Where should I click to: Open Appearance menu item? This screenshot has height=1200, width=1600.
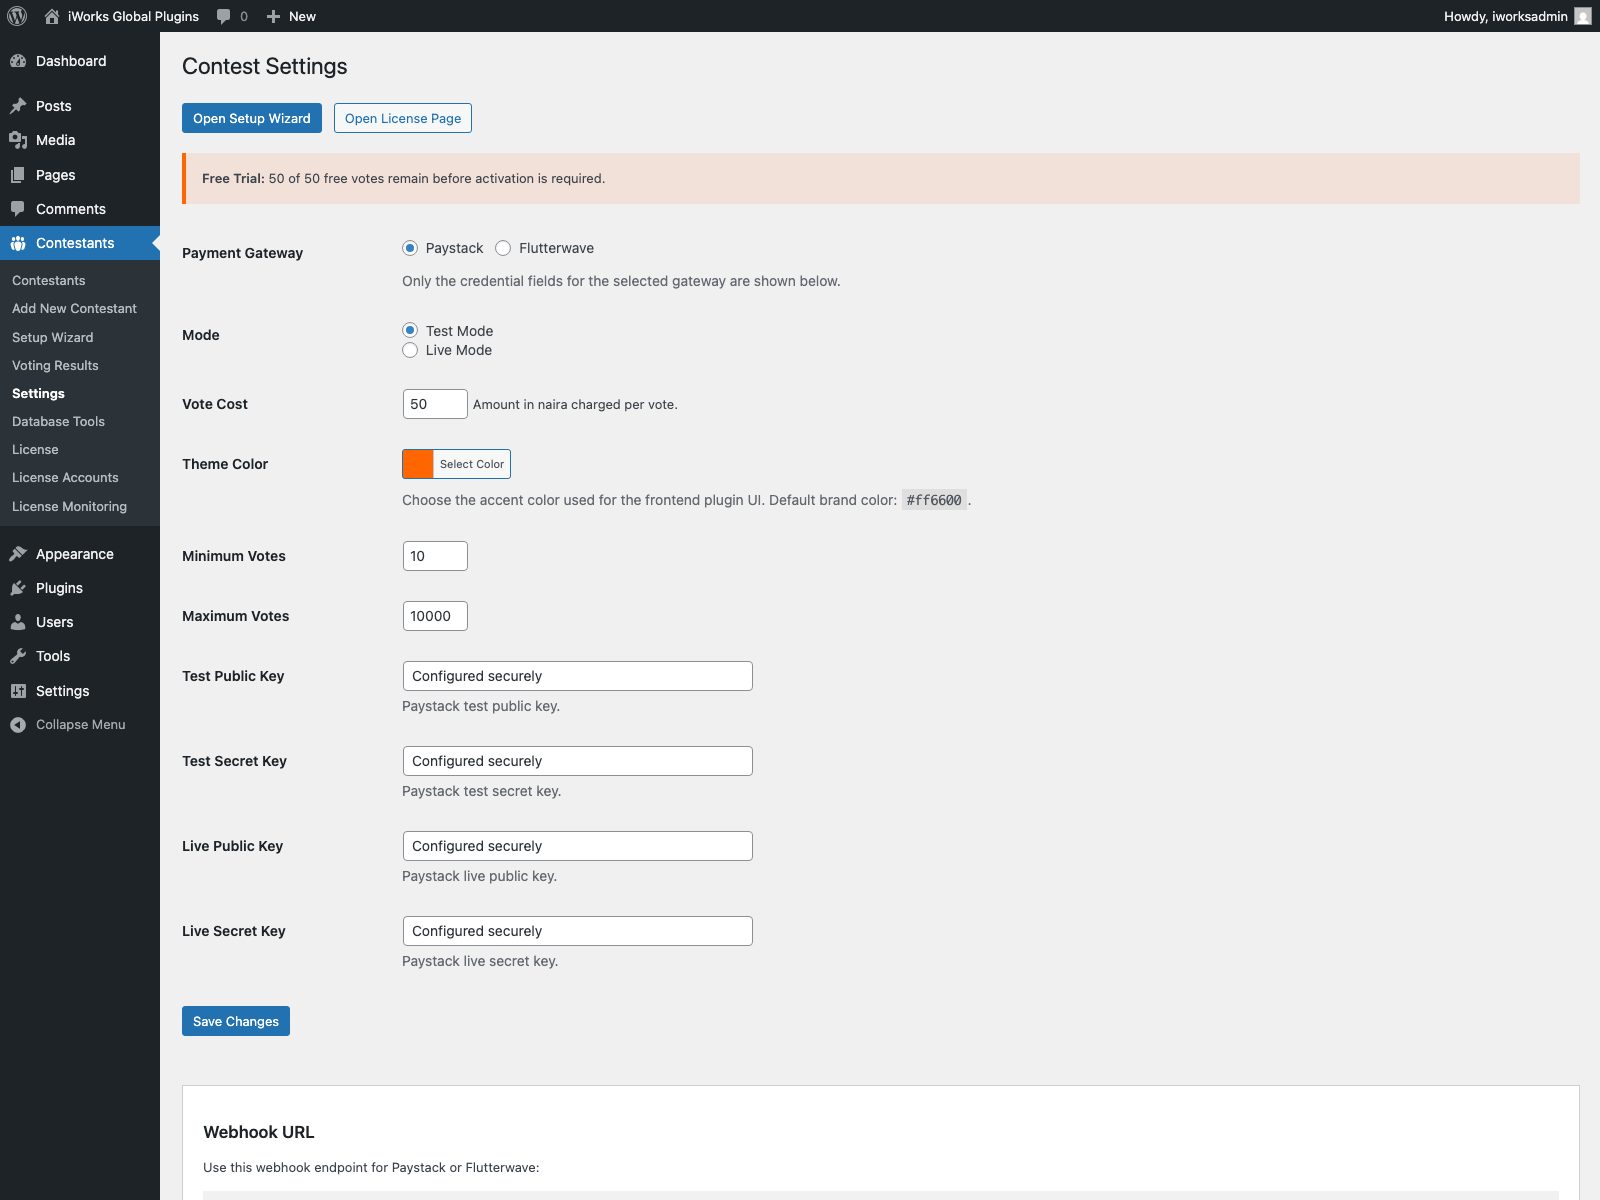[x=80, y=554]
